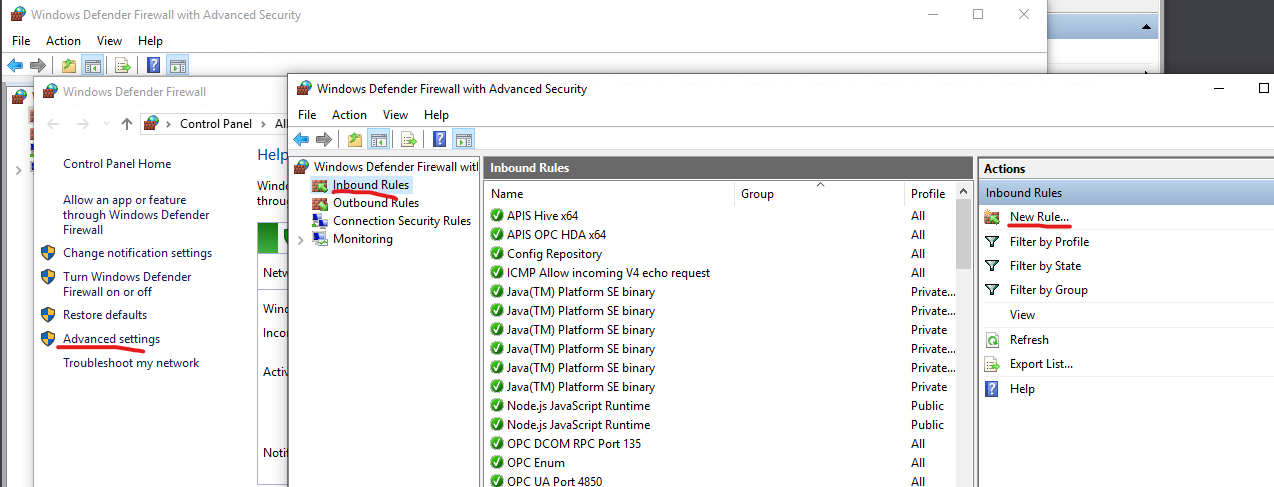Open the Action menu in front window
This screenshot has width=1274, height=487.
349,115
